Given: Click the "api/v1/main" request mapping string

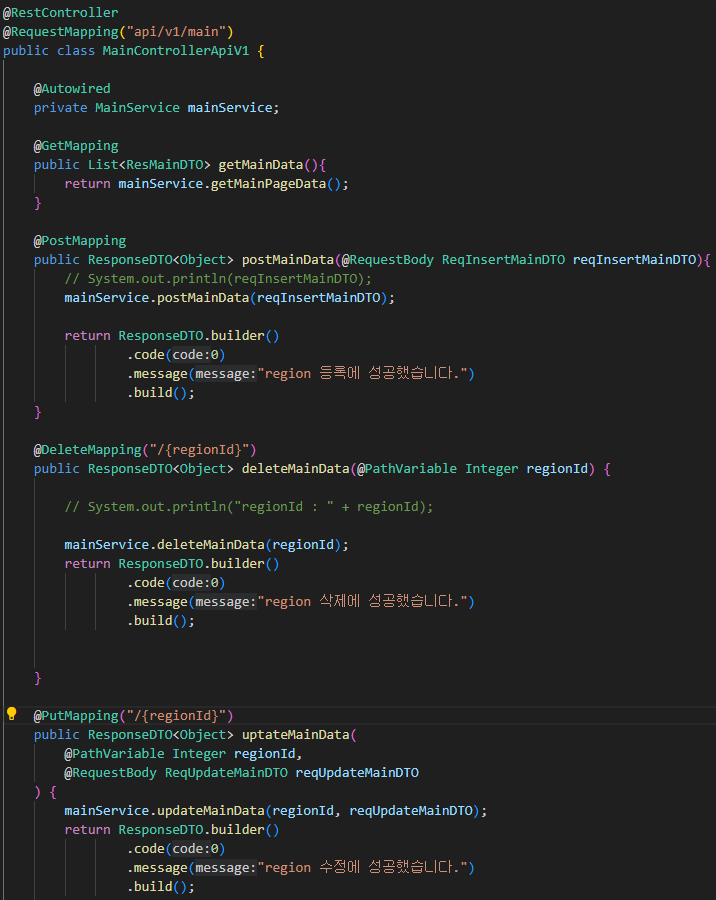Looking at the screenshot, I should pyautogui.click(x=176, y=32).
